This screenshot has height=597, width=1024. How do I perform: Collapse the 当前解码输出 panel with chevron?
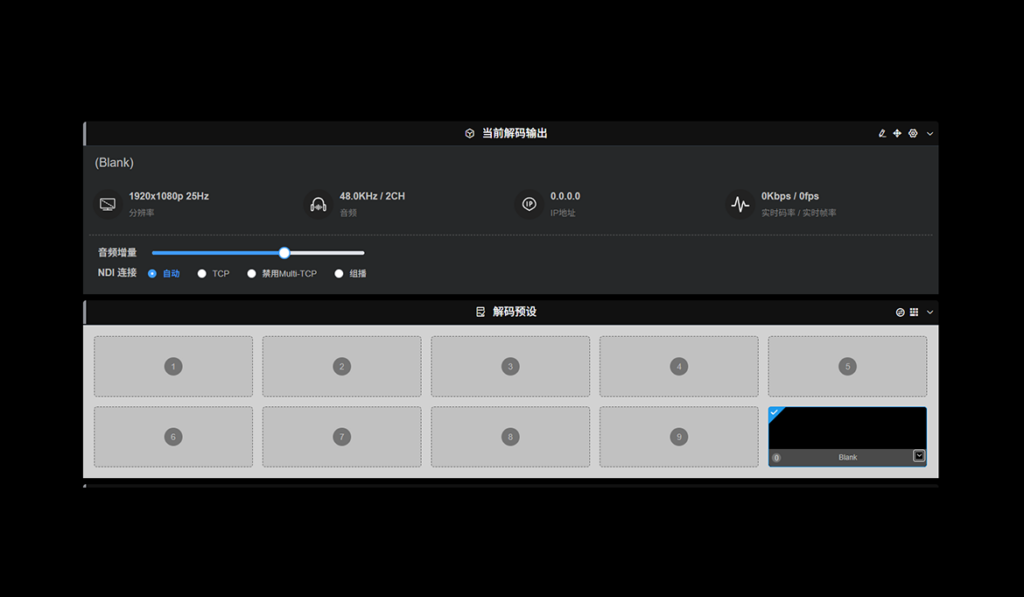pyautogui.click(x=930, y=133)
